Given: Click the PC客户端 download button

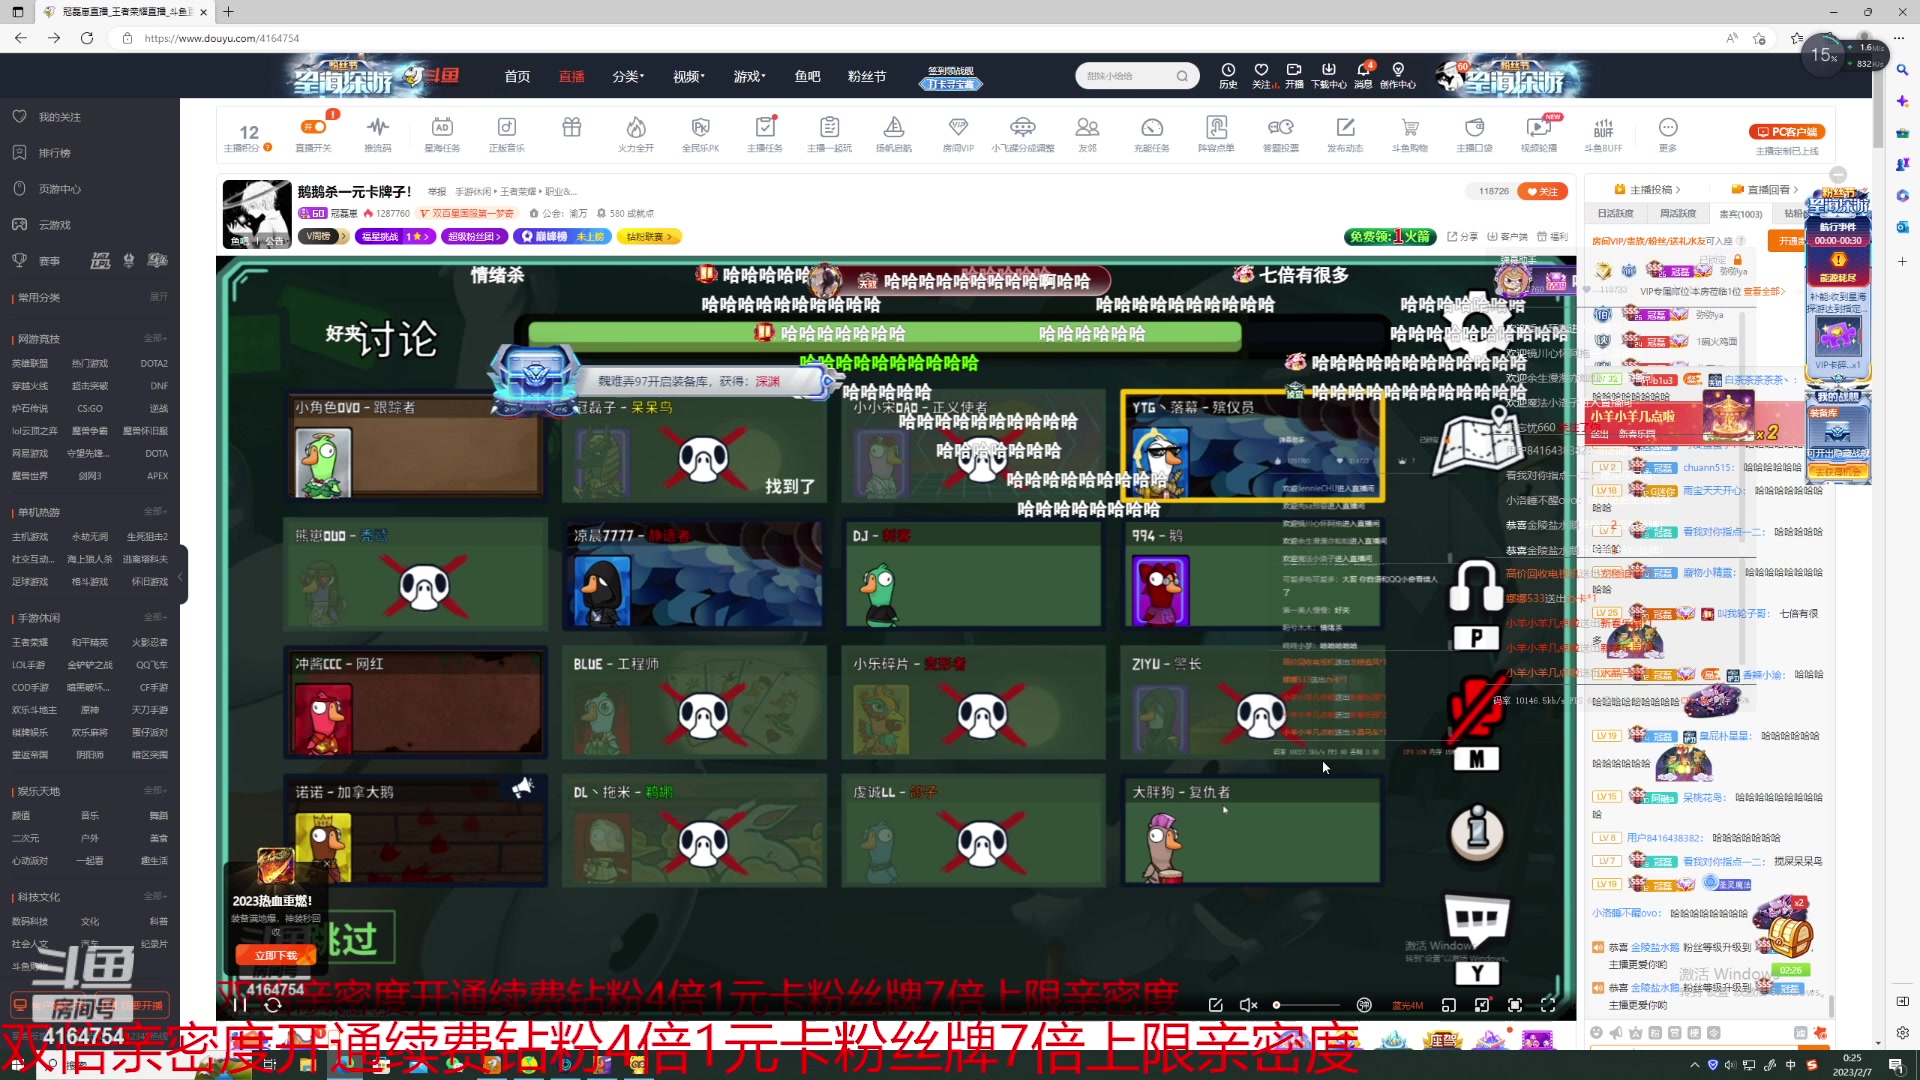Looking at the screenshot, I should click(x=1788, y=132).
